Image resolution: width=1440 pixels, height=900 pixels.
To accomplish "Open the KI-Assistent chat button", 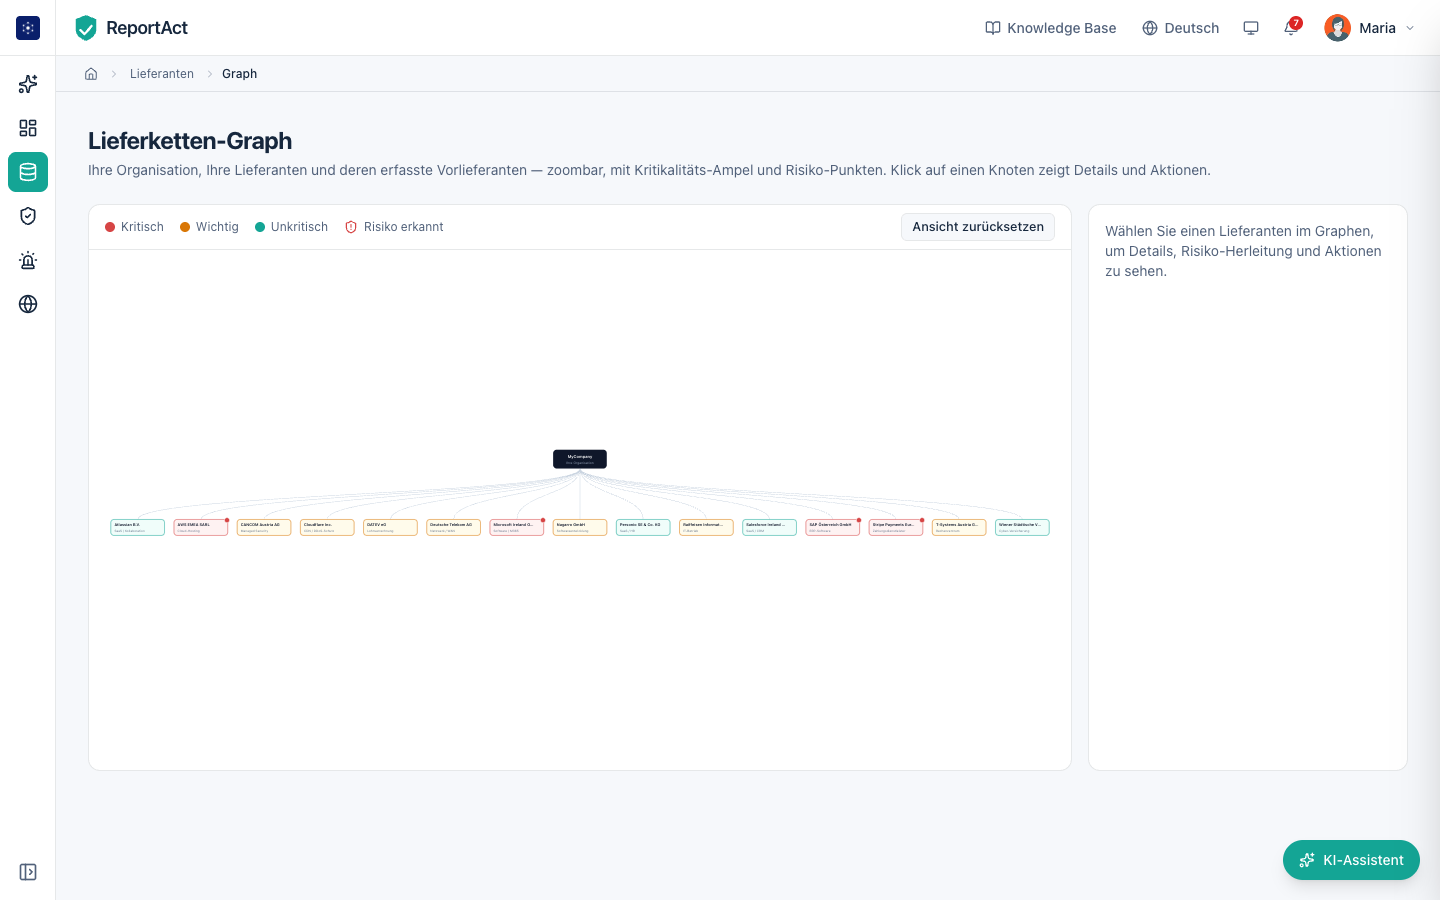I will 1351,860.
